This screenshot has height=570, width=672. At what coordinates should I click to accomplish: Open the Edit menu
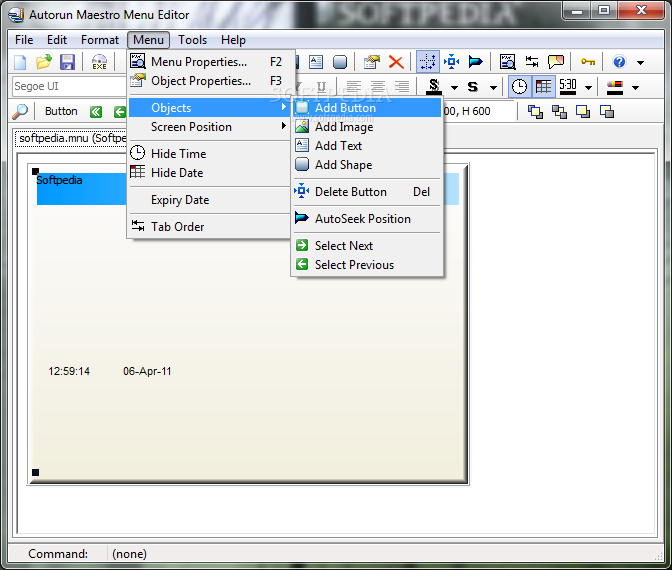(57, 40)
